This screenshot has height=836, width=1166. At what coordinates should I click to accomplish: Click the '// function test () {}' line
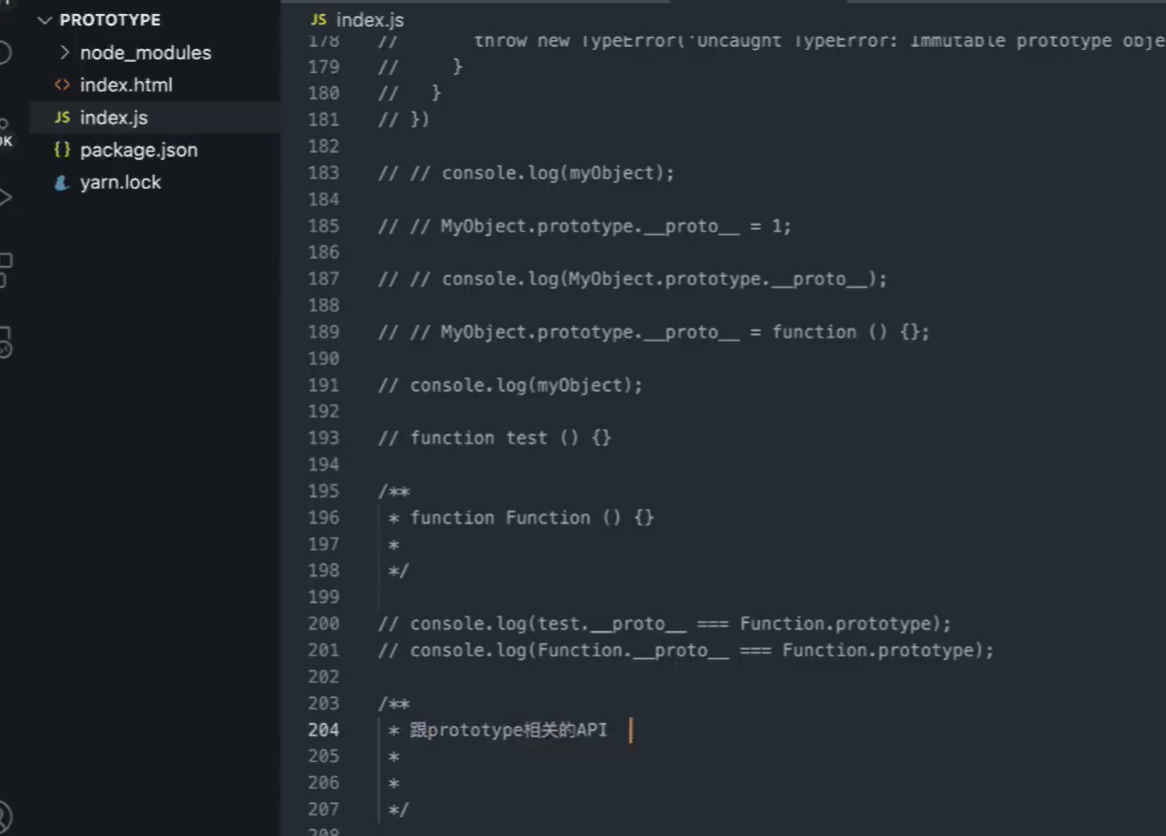(495, 438)
